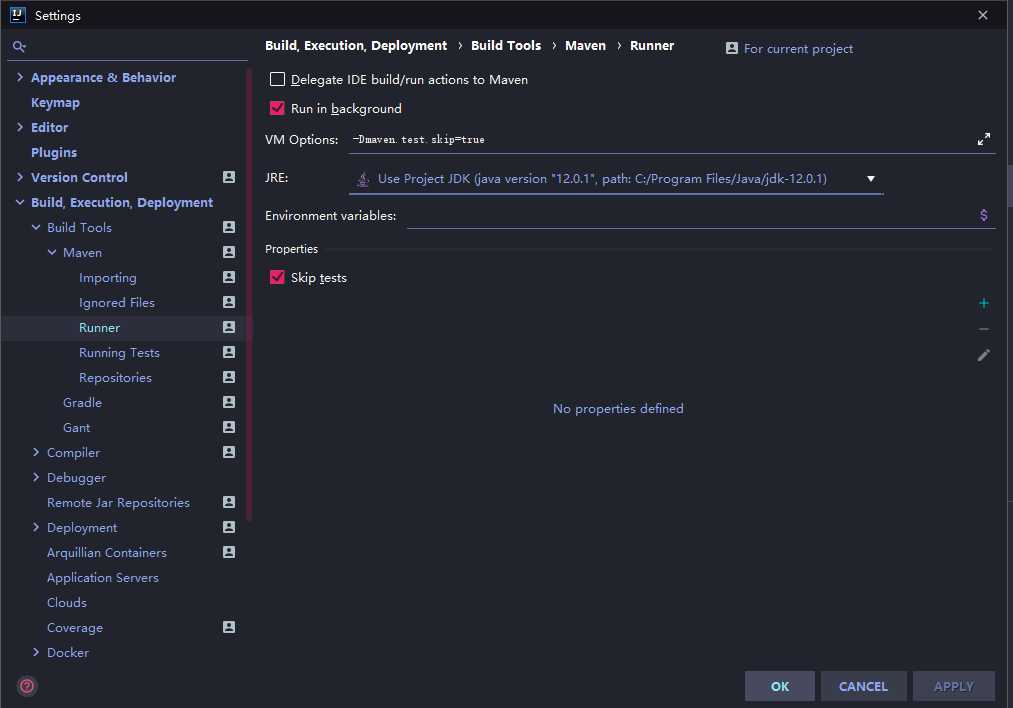1013x708 pixels.
Task: Select Importing under Maven
Action: click(108, 278)
